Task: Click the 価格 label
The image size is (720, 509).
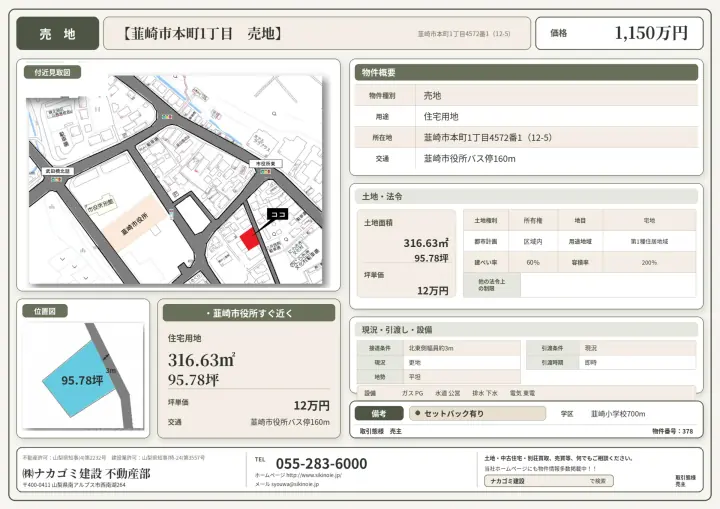Action: (x=558, y=33)
